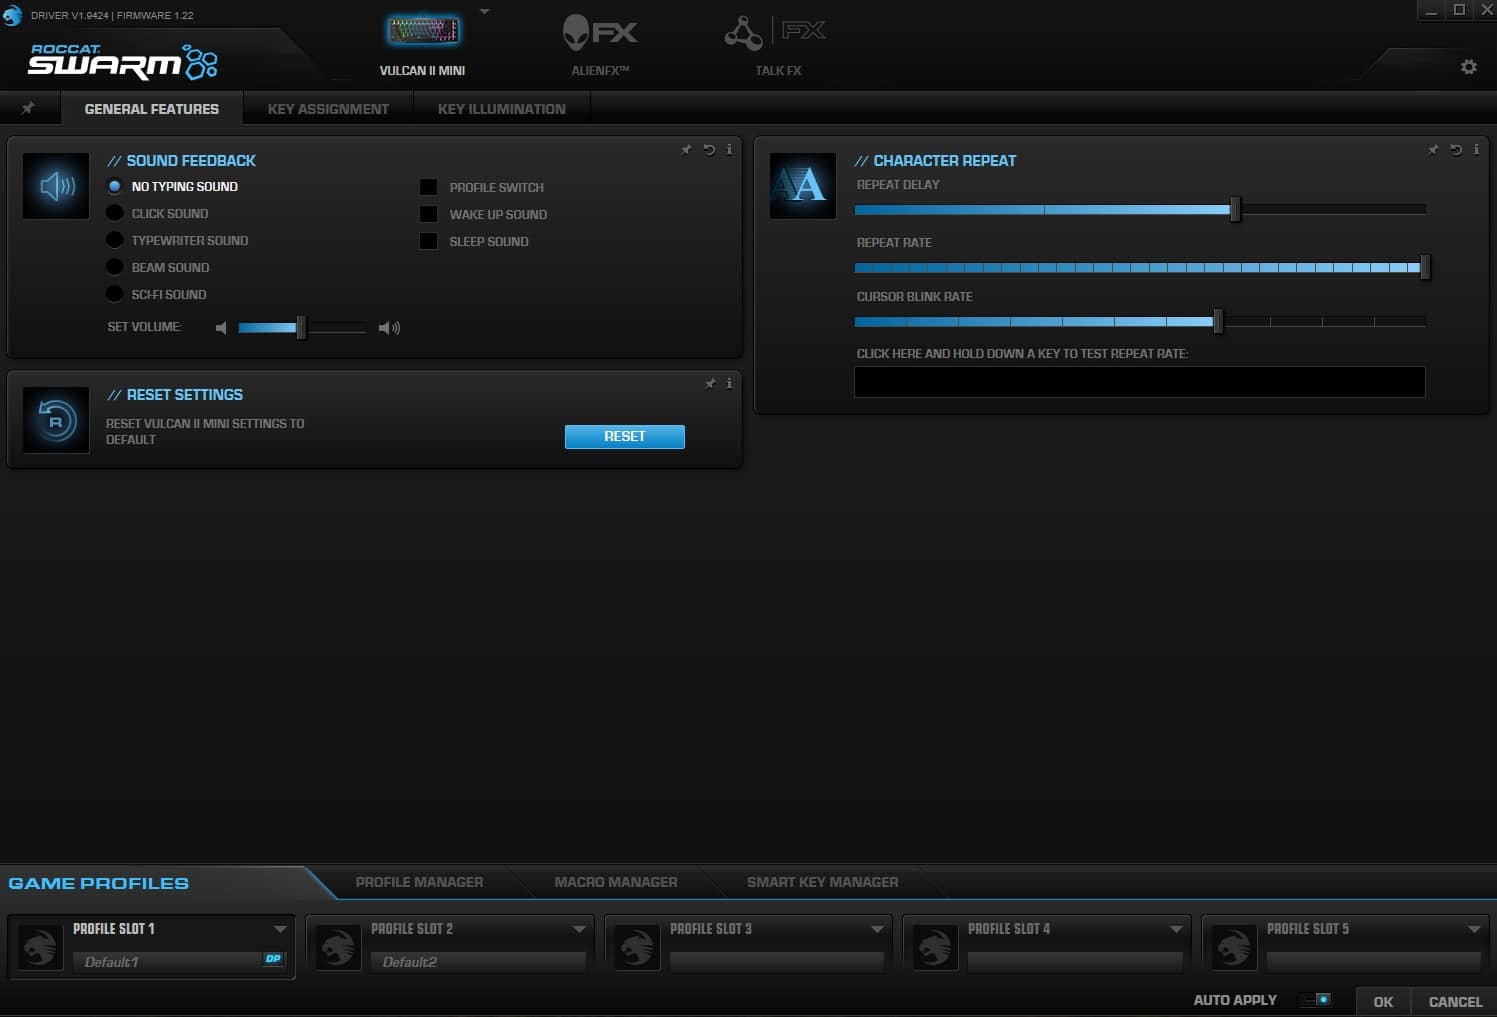1497x1017 pixels.
Task: Expand the device selector arrow near Vulcan II Mini
Action: coord(484,12)
